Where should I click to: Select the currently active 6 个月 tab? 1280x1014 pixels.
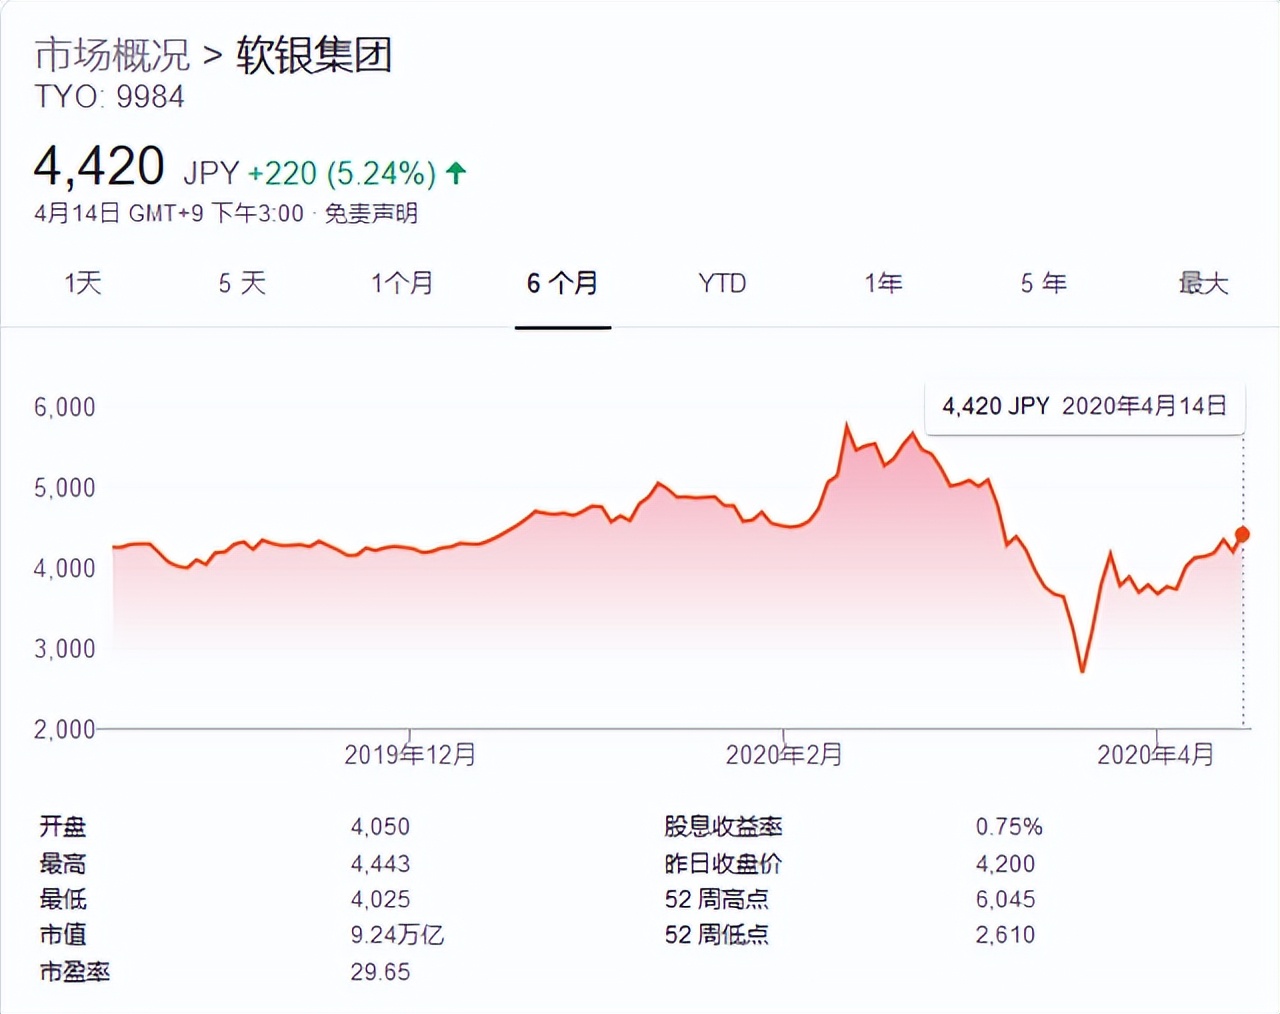click(x=562, y=283)
